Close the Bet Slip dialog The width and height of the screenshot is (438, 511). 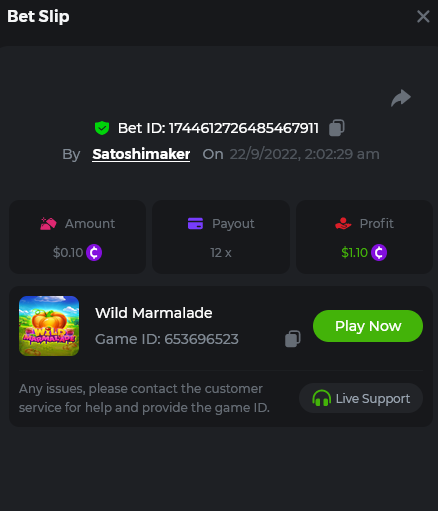coord(423,16)
